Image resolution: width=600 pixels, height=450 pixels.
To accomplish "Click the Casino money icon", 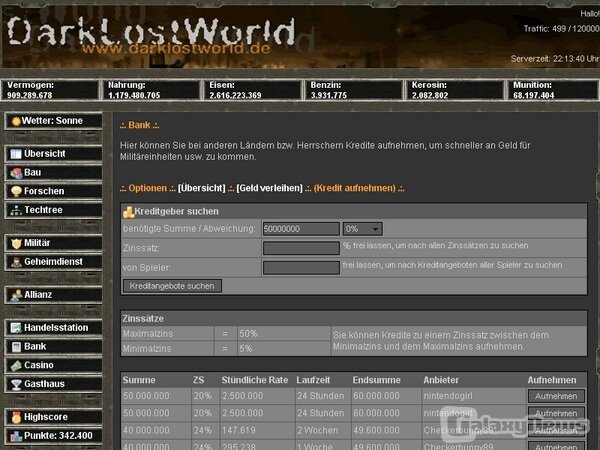I will point(16,365).
